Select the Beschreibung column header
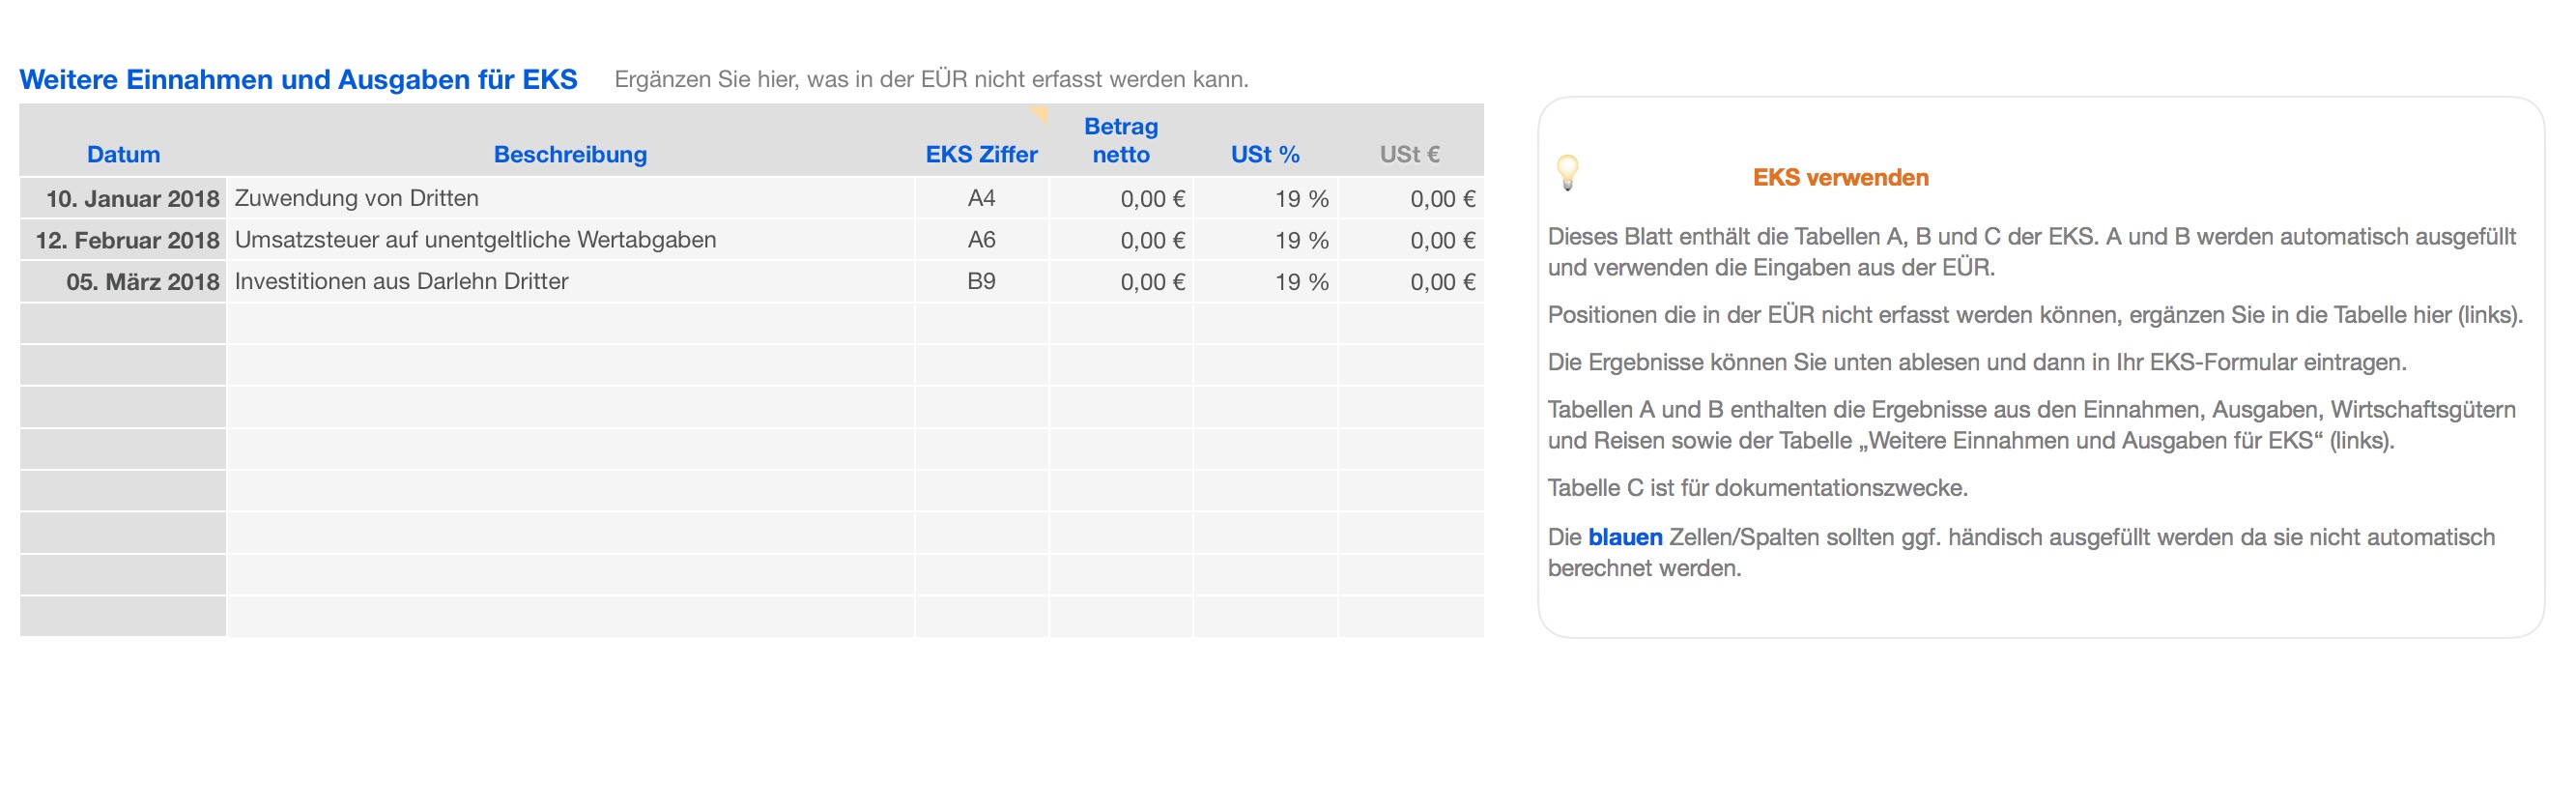The height and width of the screenshot is (812, 2576). (570, 155)
